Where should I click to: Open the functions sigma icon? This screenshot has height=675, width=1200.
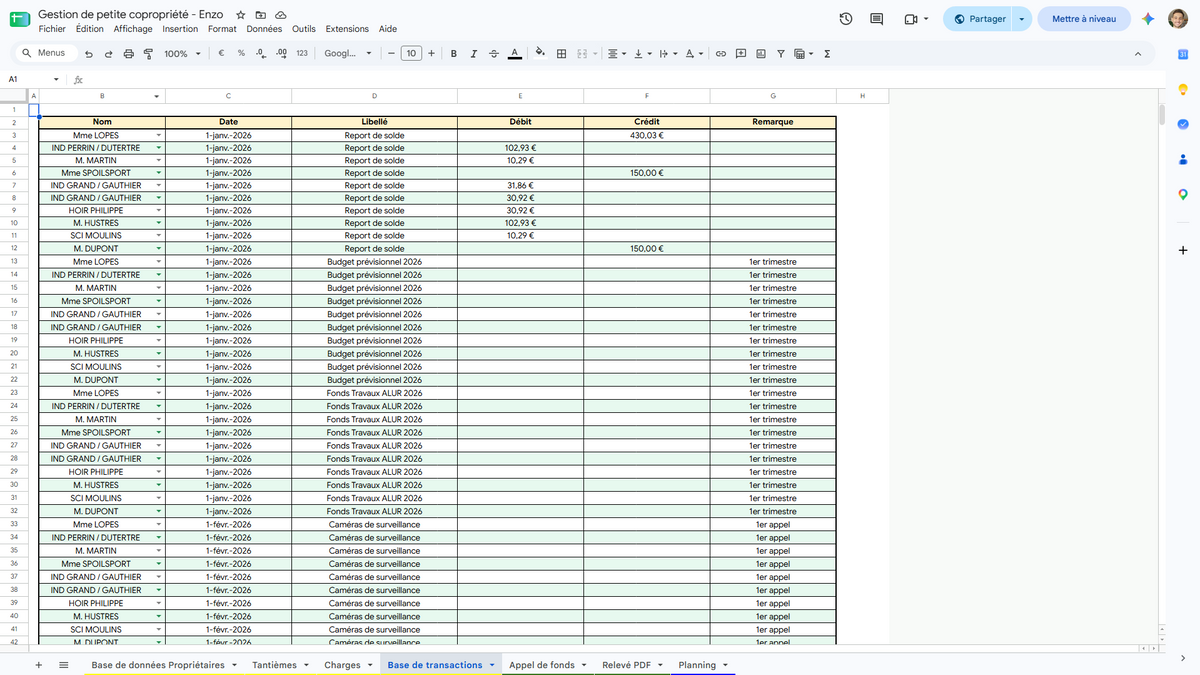point(827,54)
